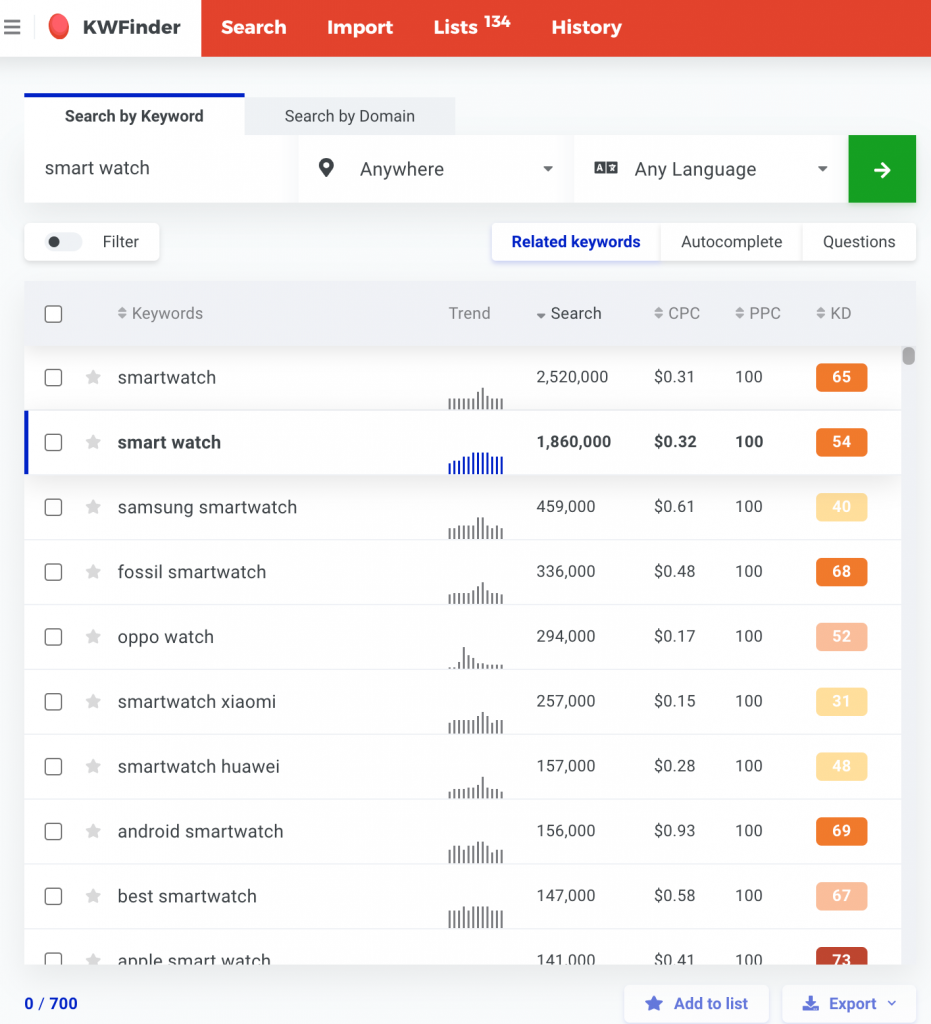Star the best smartwatch keyword
The width and height of the screenshot is (931, 1024).
(93, 896)
